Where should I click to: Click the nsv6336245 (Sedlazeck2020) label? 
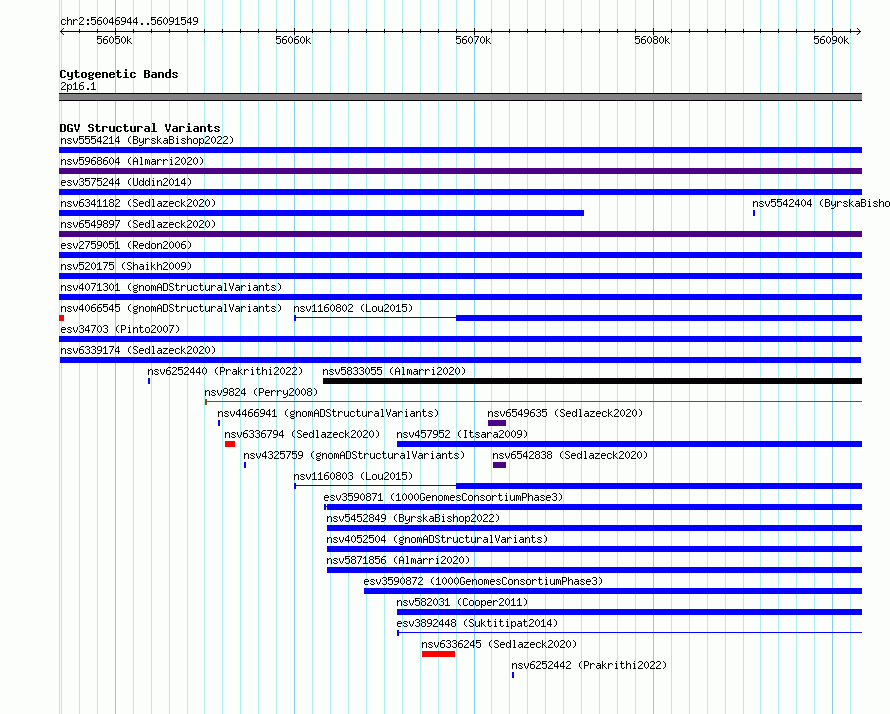point(499,644)
